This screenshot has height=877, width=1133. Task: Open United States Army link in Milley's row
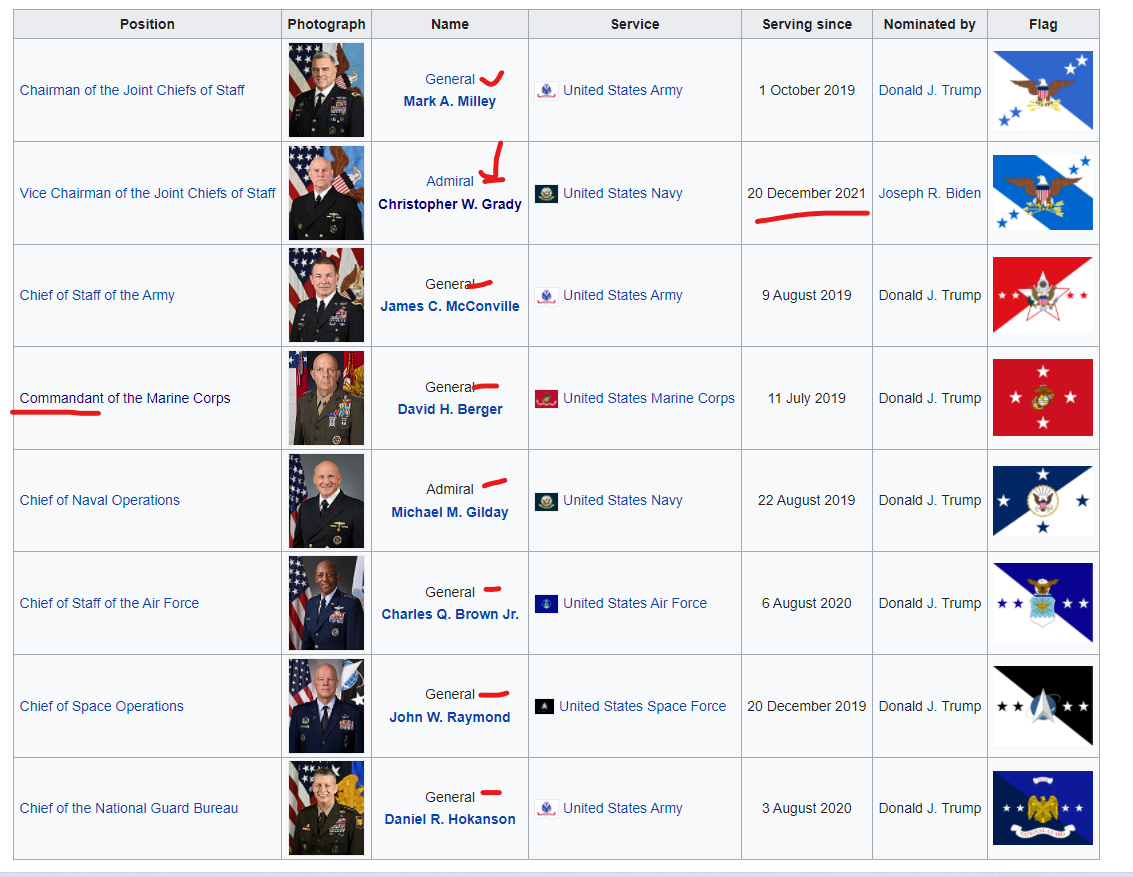pyautogui.click(x=623, y=90)
